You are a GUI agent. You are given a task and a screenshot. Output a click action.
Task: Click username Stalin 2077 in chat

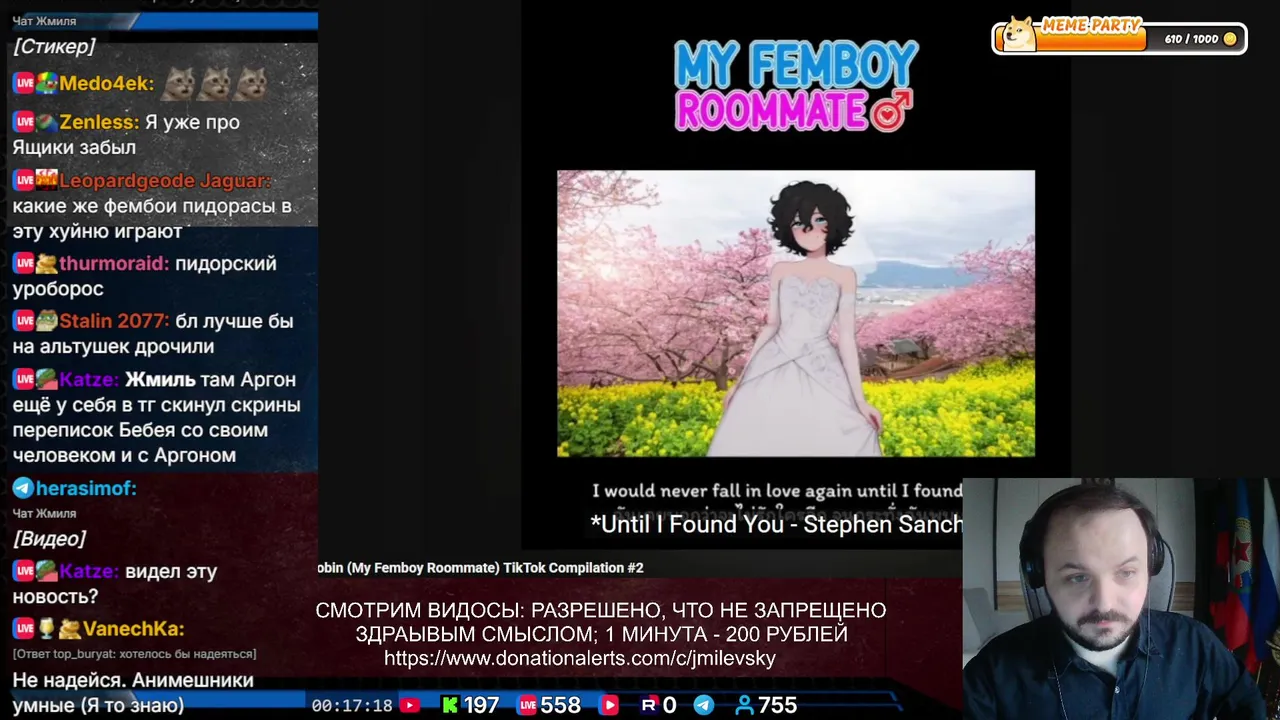[x=114, y=321]
